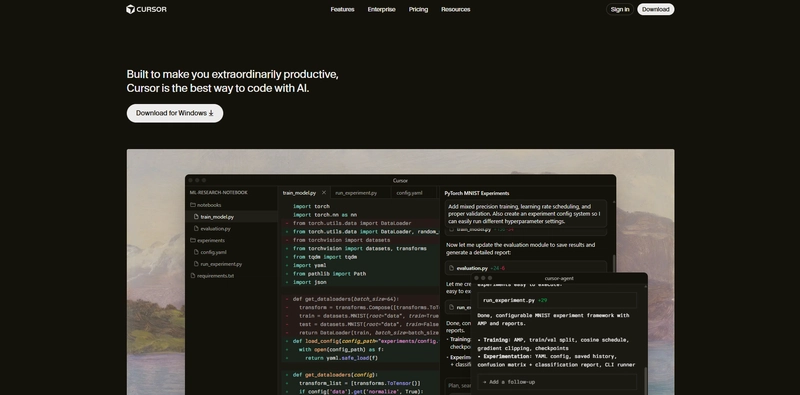Open train_model.py in the file tree
Image resolution: width=800 pixels, height=395 pixels.
[232, 217]
